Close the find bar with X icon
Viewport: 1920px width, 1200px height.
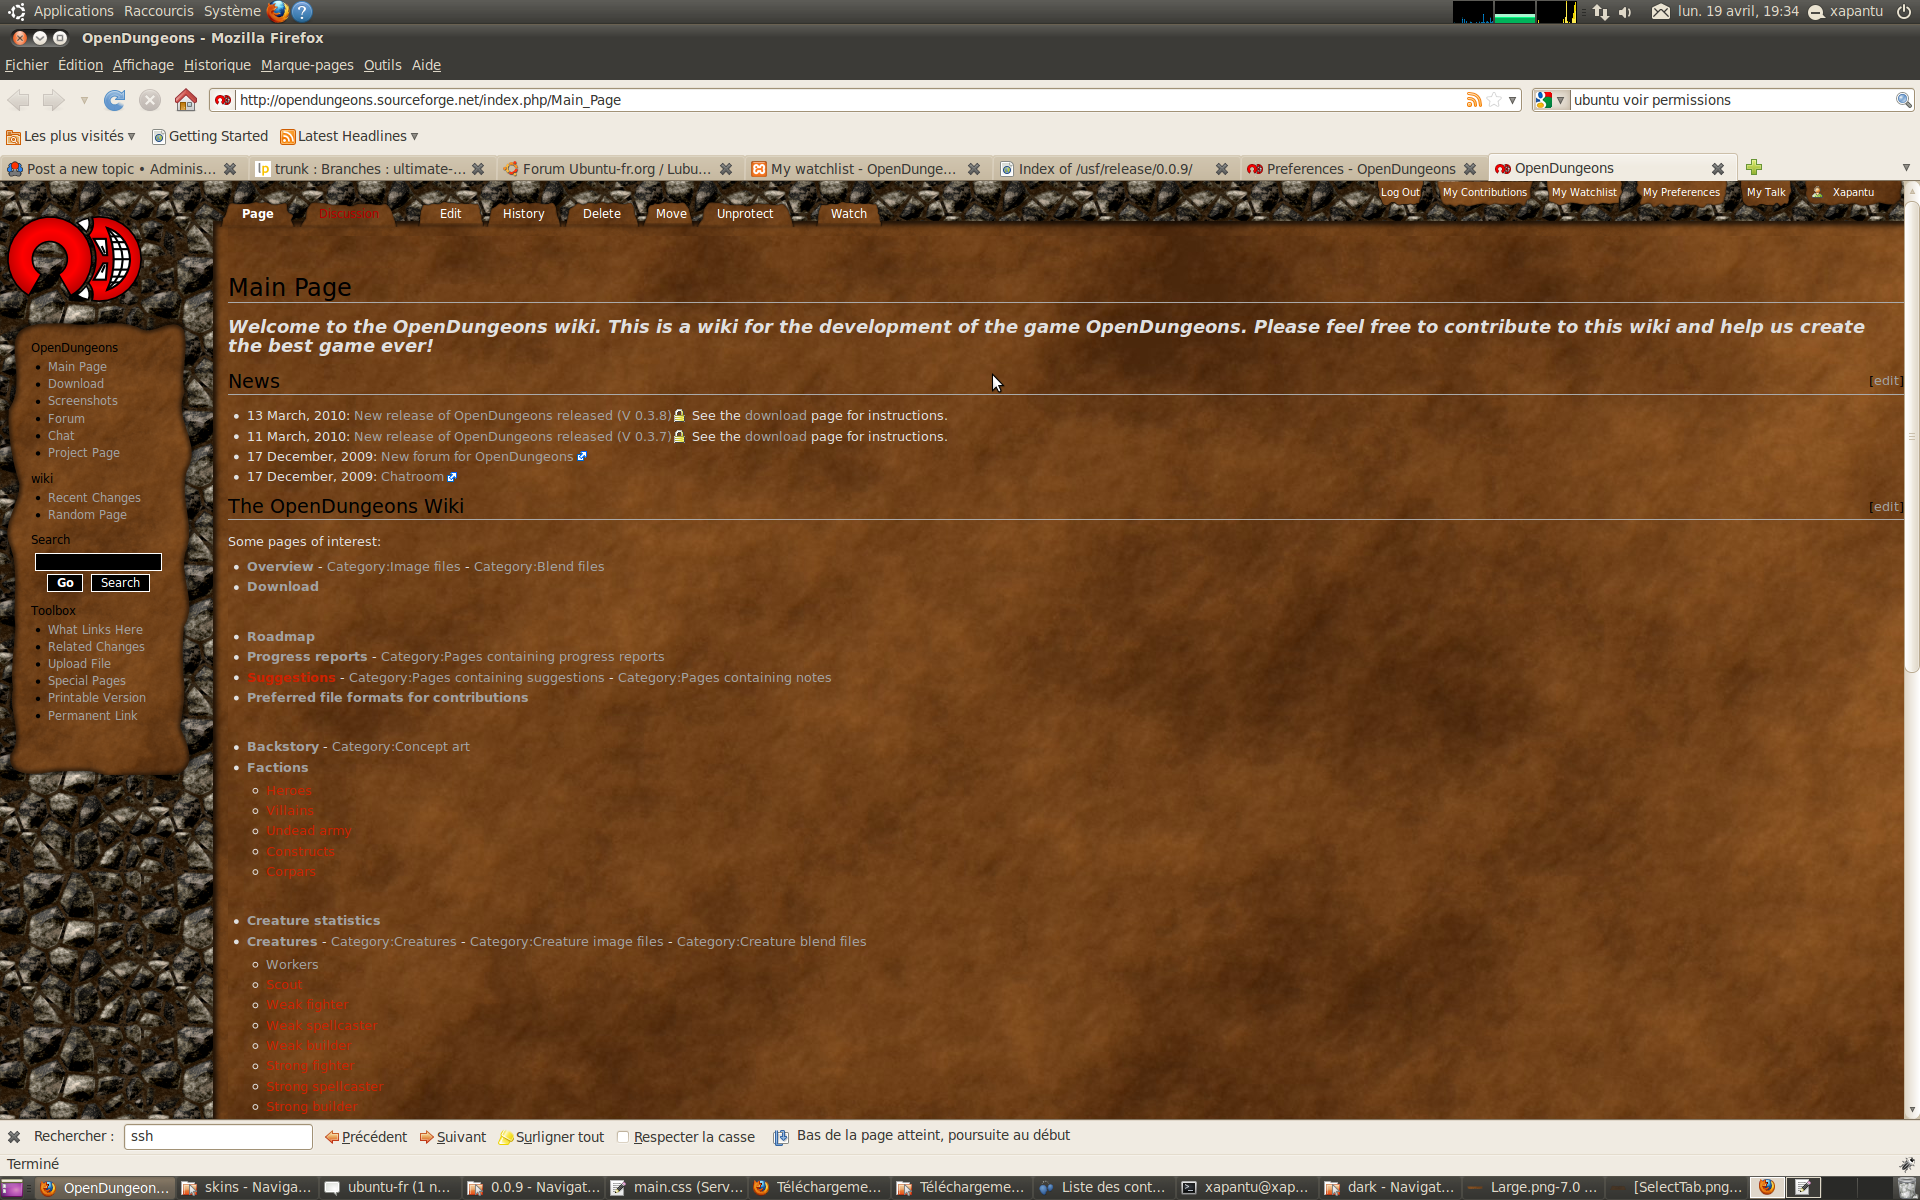coord(14,1137)
